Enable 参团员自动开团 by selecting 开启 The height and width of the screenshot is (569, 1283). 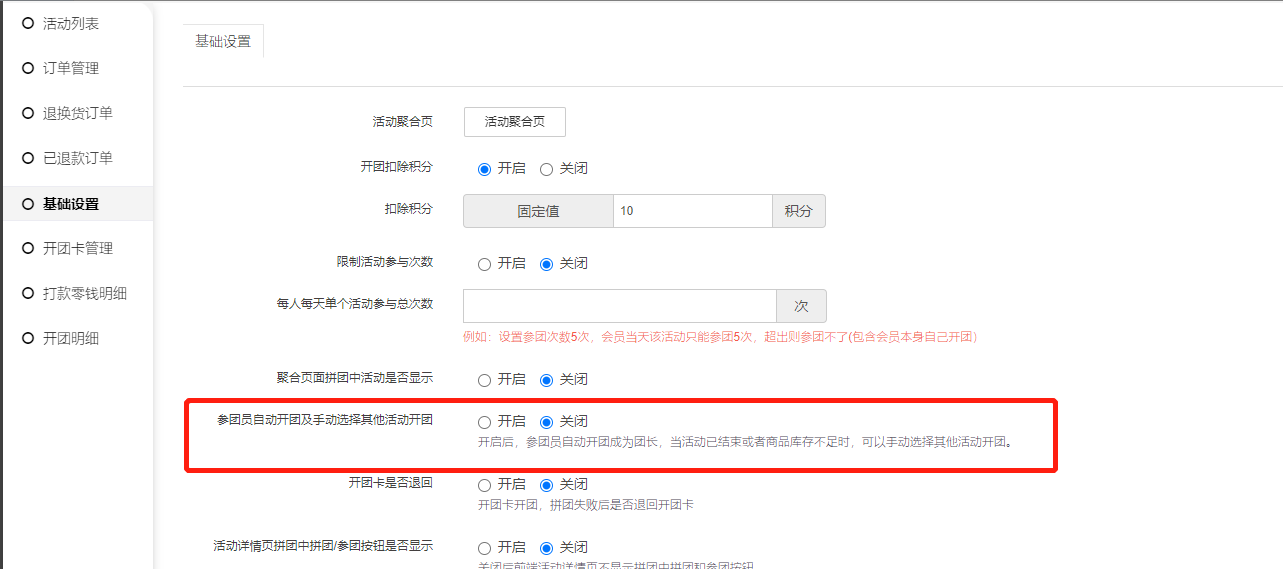pyautogui.click(x=485, y=422)
